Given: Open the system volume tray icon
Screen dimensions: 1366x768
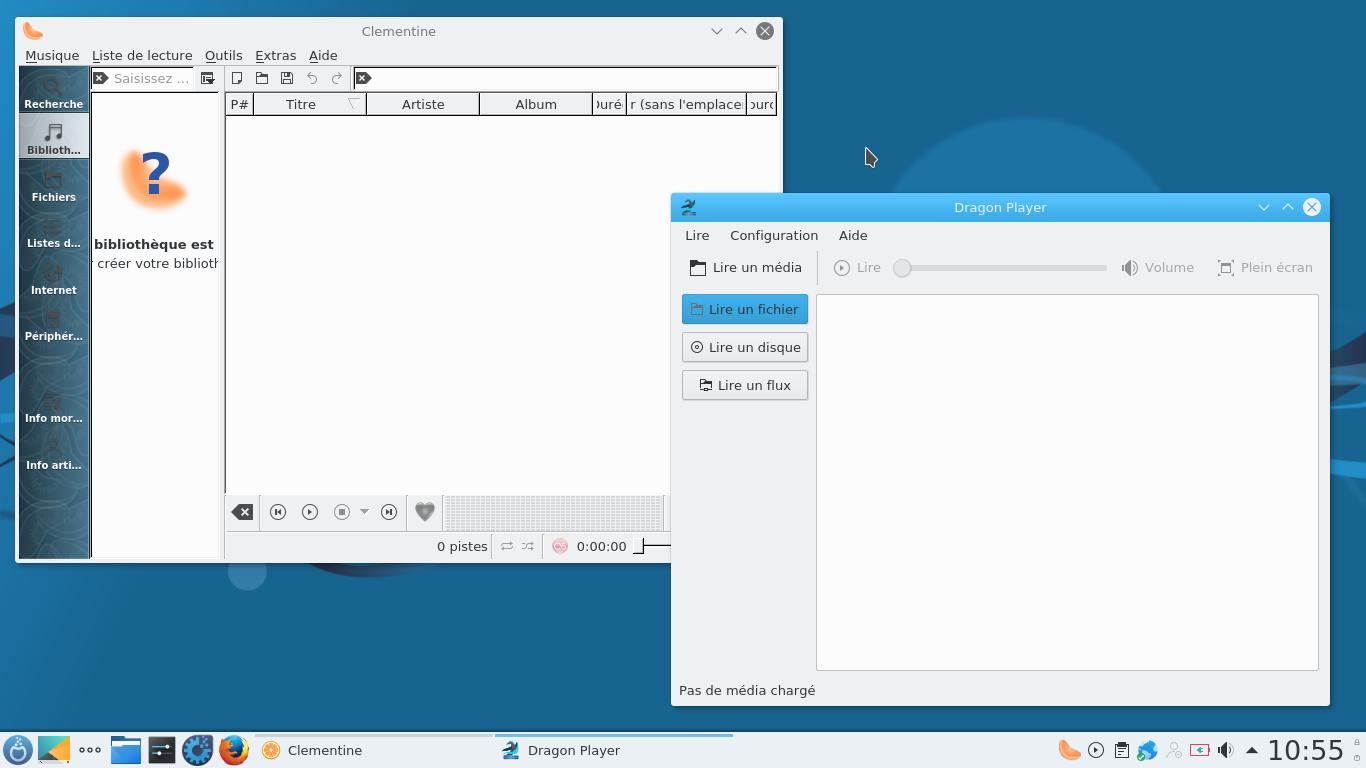Looking at the screenshot, I should tap(1225, 750).
